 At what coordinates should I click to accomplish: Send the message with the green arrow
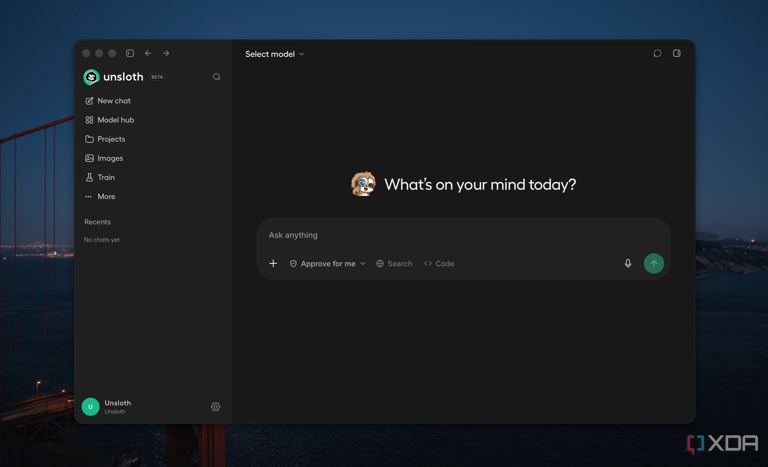click(x=653, y=264)
